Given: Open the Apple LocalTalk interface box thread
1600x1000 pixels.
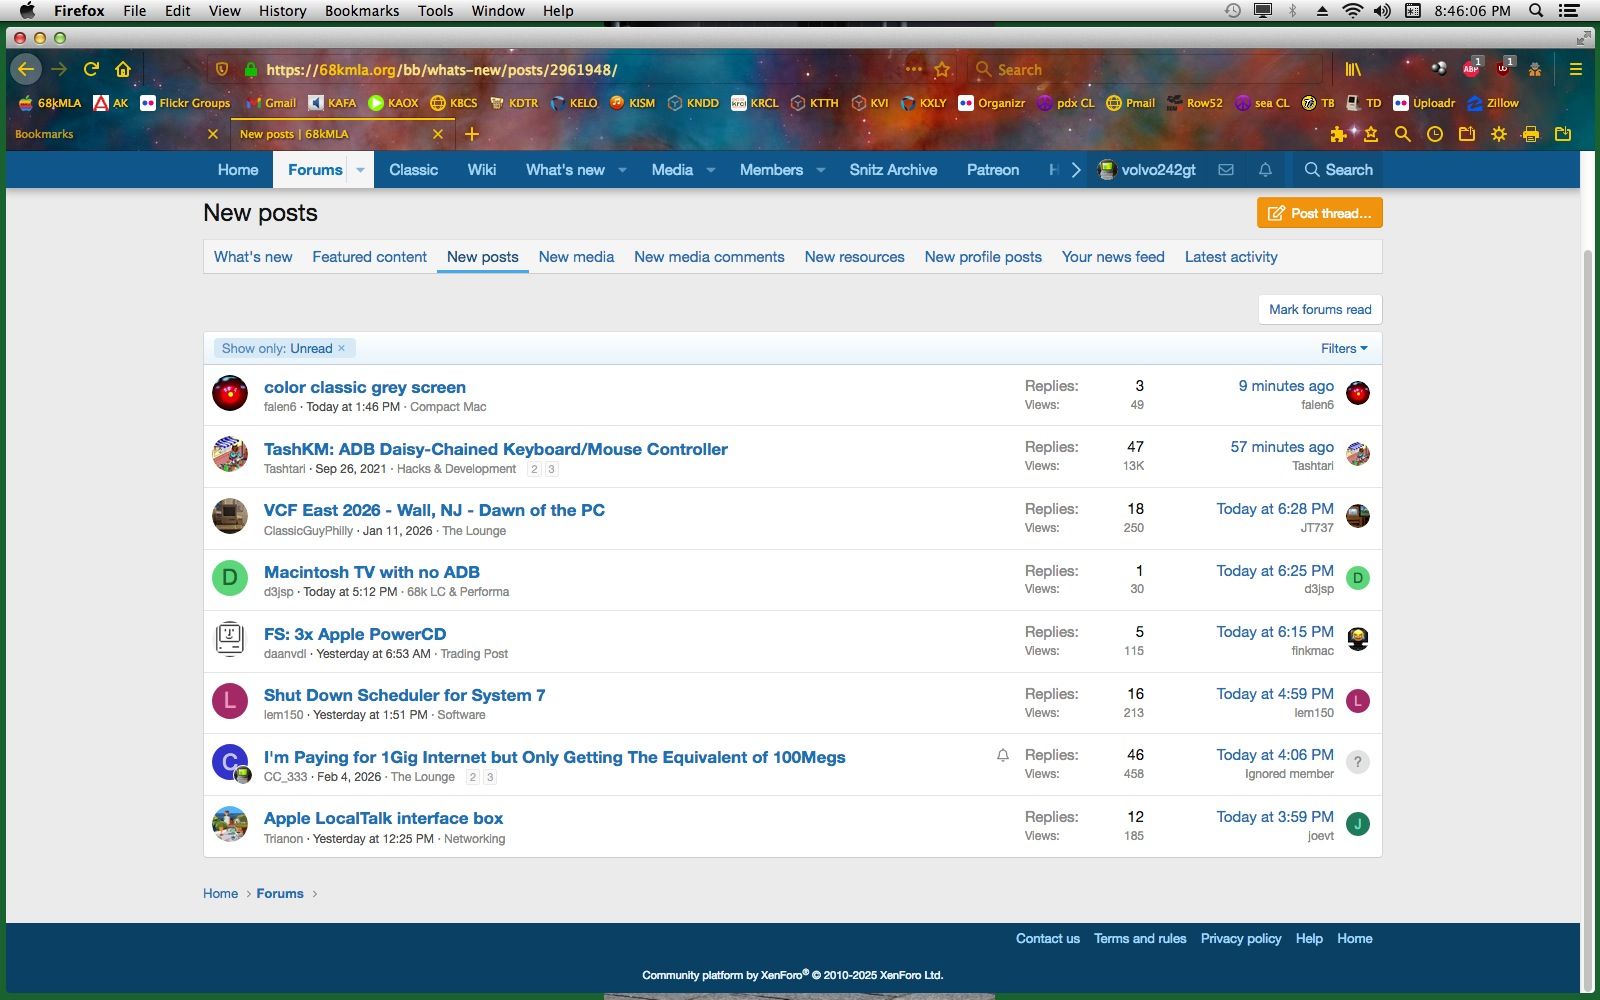Looking at the screenshot, I should point(383,818).
